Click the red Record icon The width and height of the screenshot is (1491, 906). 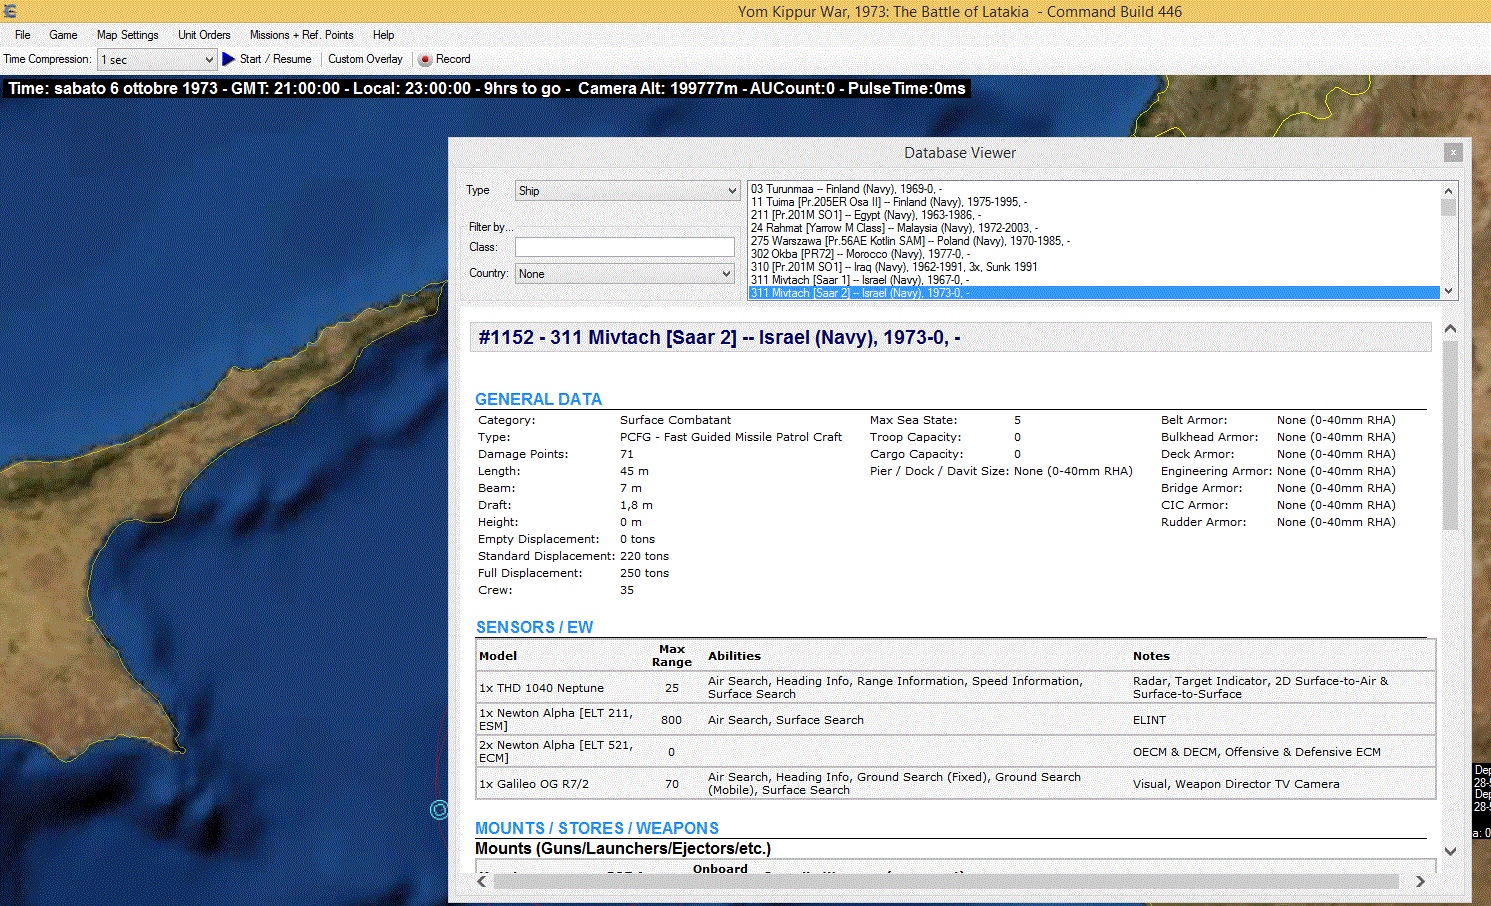(425, 60)
